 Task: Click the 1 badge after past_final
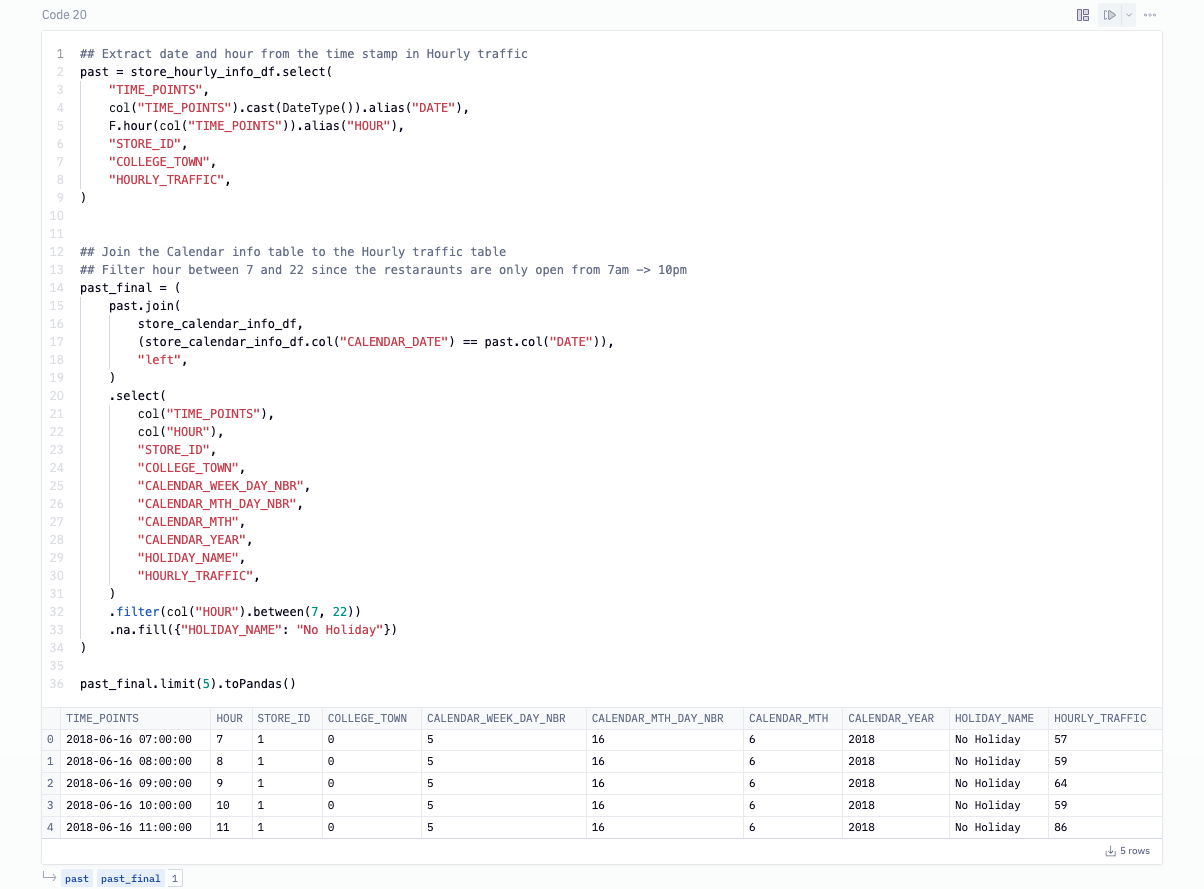tap(174, 879)
